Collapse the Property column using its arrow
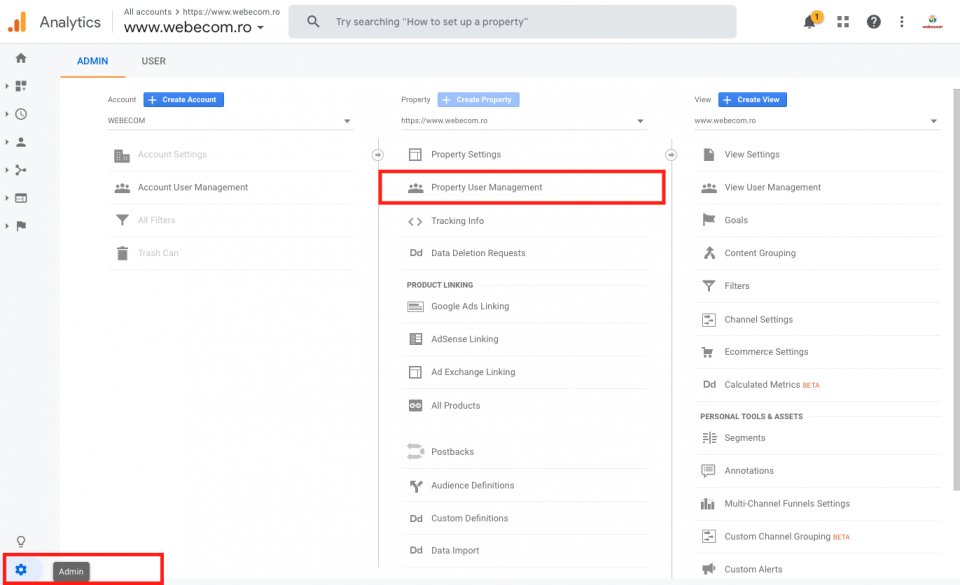The height and width of the screenshot is (585, 960). pos(378,155)
